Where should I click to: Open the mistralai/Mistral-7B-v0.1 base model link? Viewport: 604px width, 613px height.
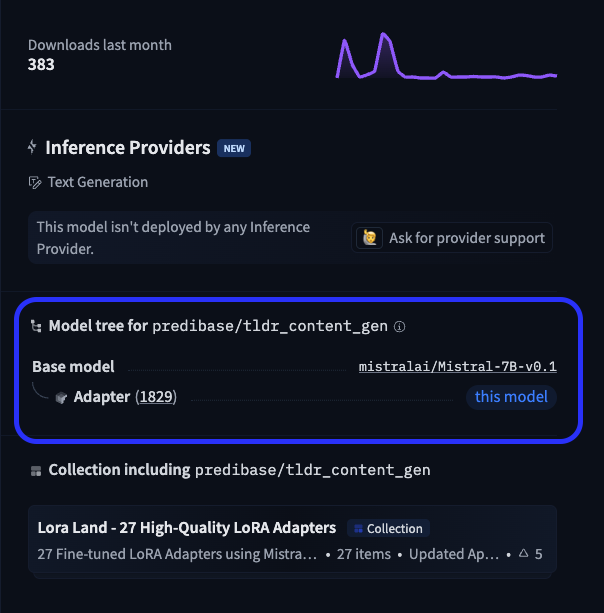tap(458, 366)
